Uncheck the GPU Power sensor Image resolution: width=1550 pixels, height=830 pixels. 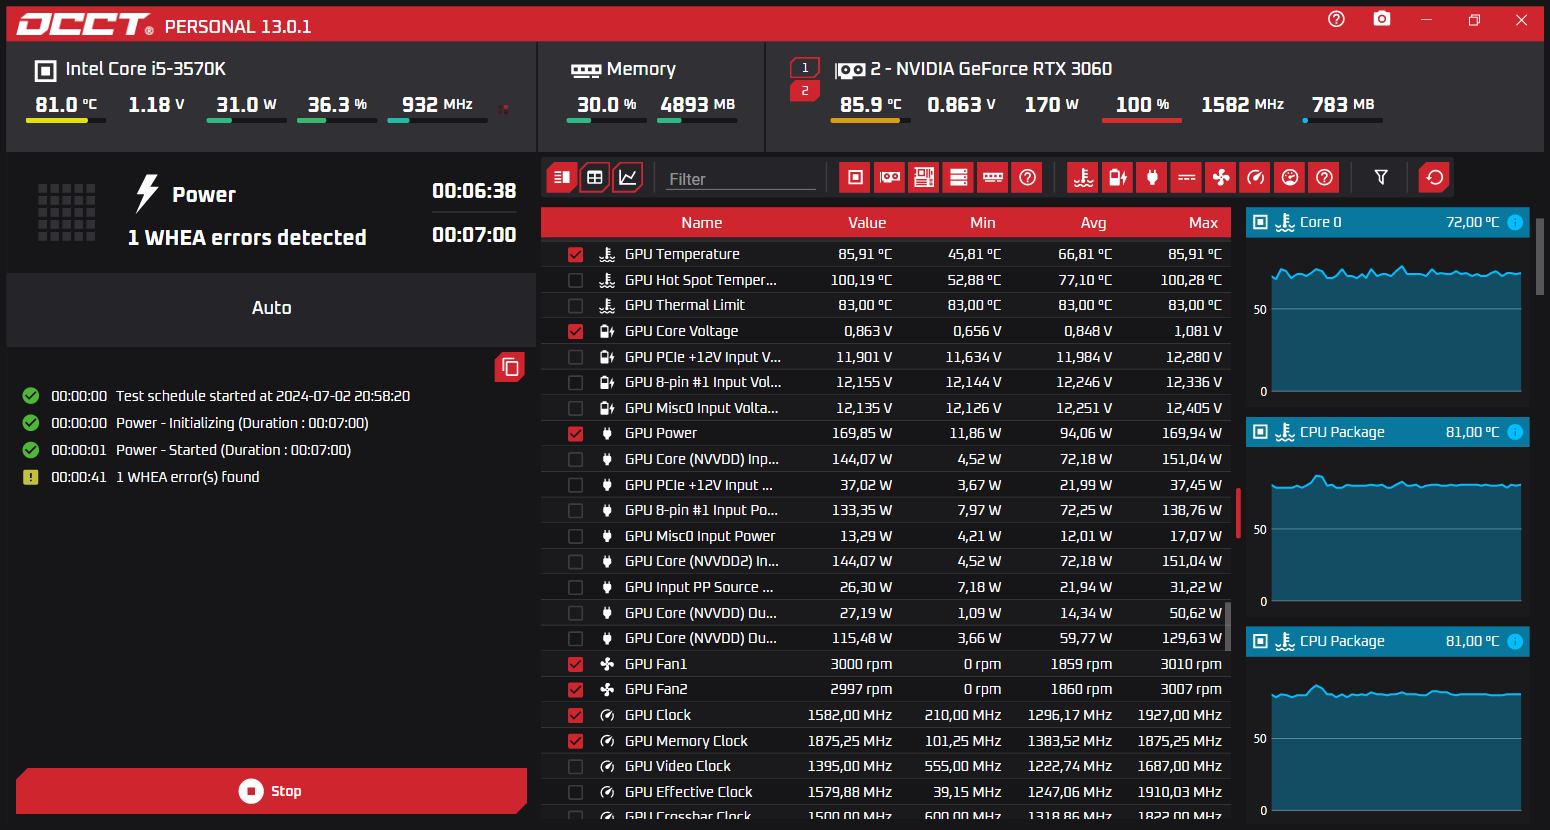pos(575,433)
